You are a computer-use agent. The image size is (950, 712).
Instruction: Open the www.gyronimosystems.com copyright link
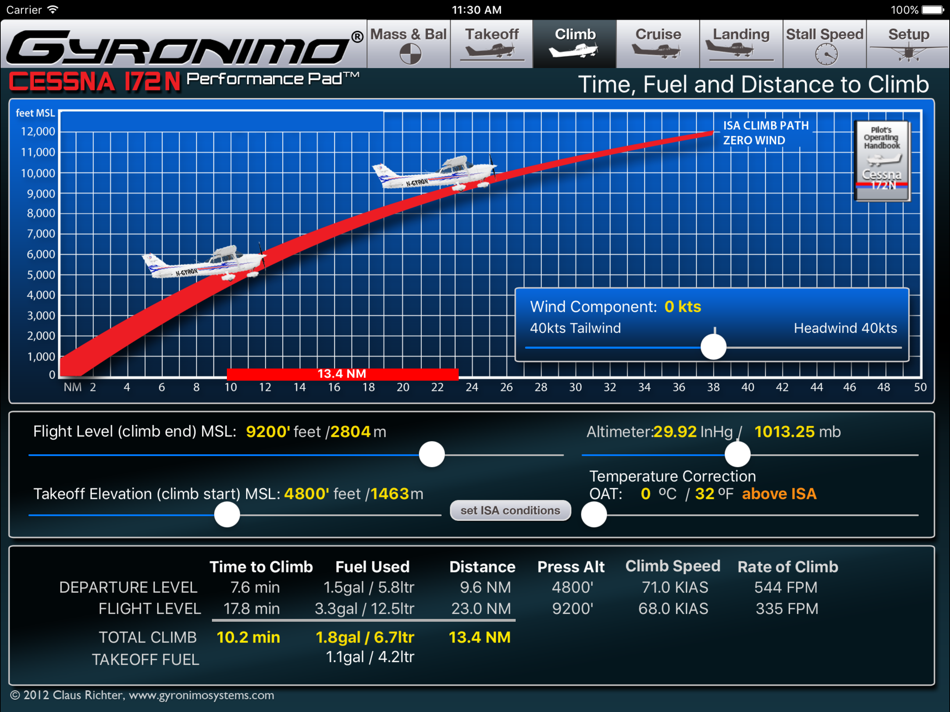[x=201, y=695]
